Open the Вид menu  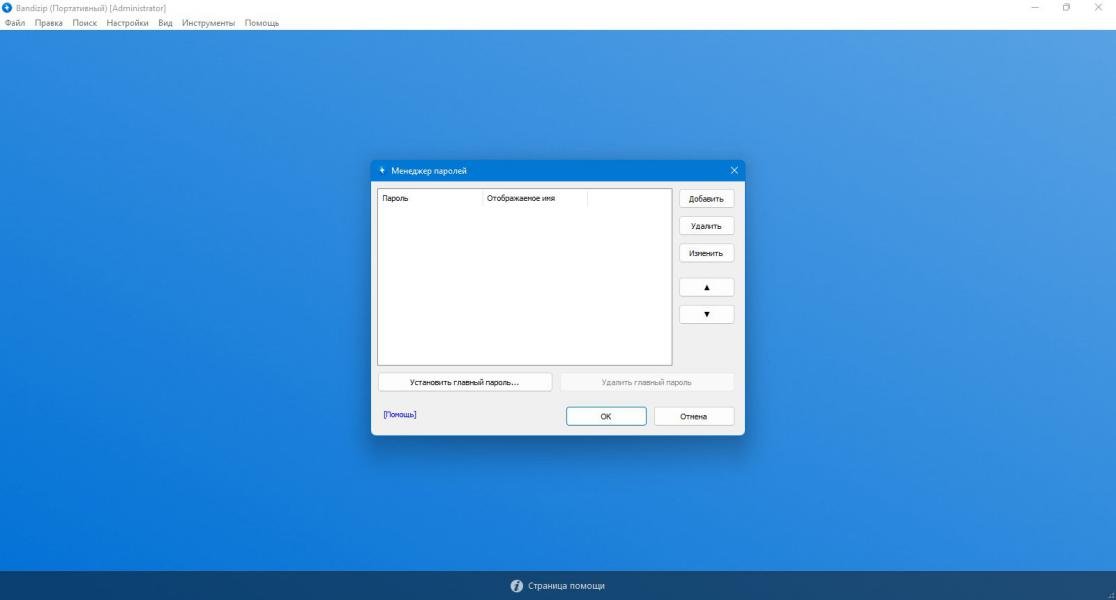point(165,23)
